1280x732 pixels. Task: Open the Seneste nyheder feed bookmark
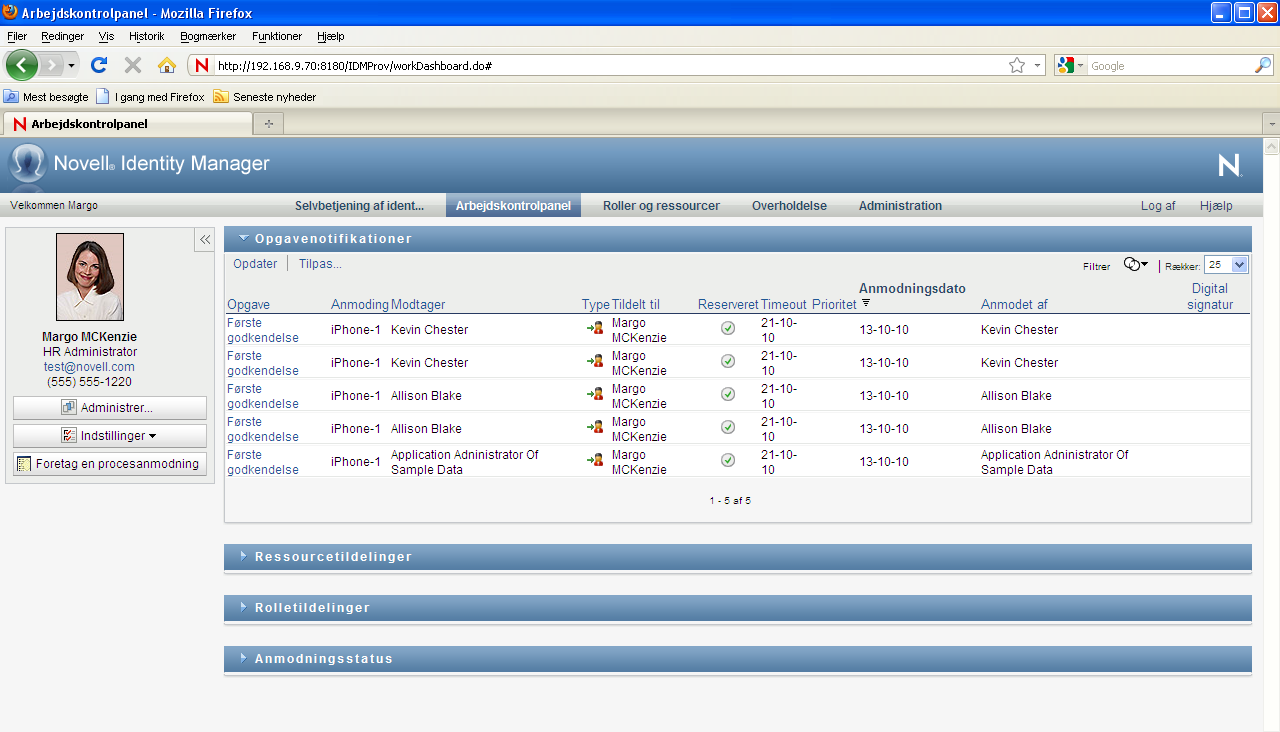click(x=265, y=97)
